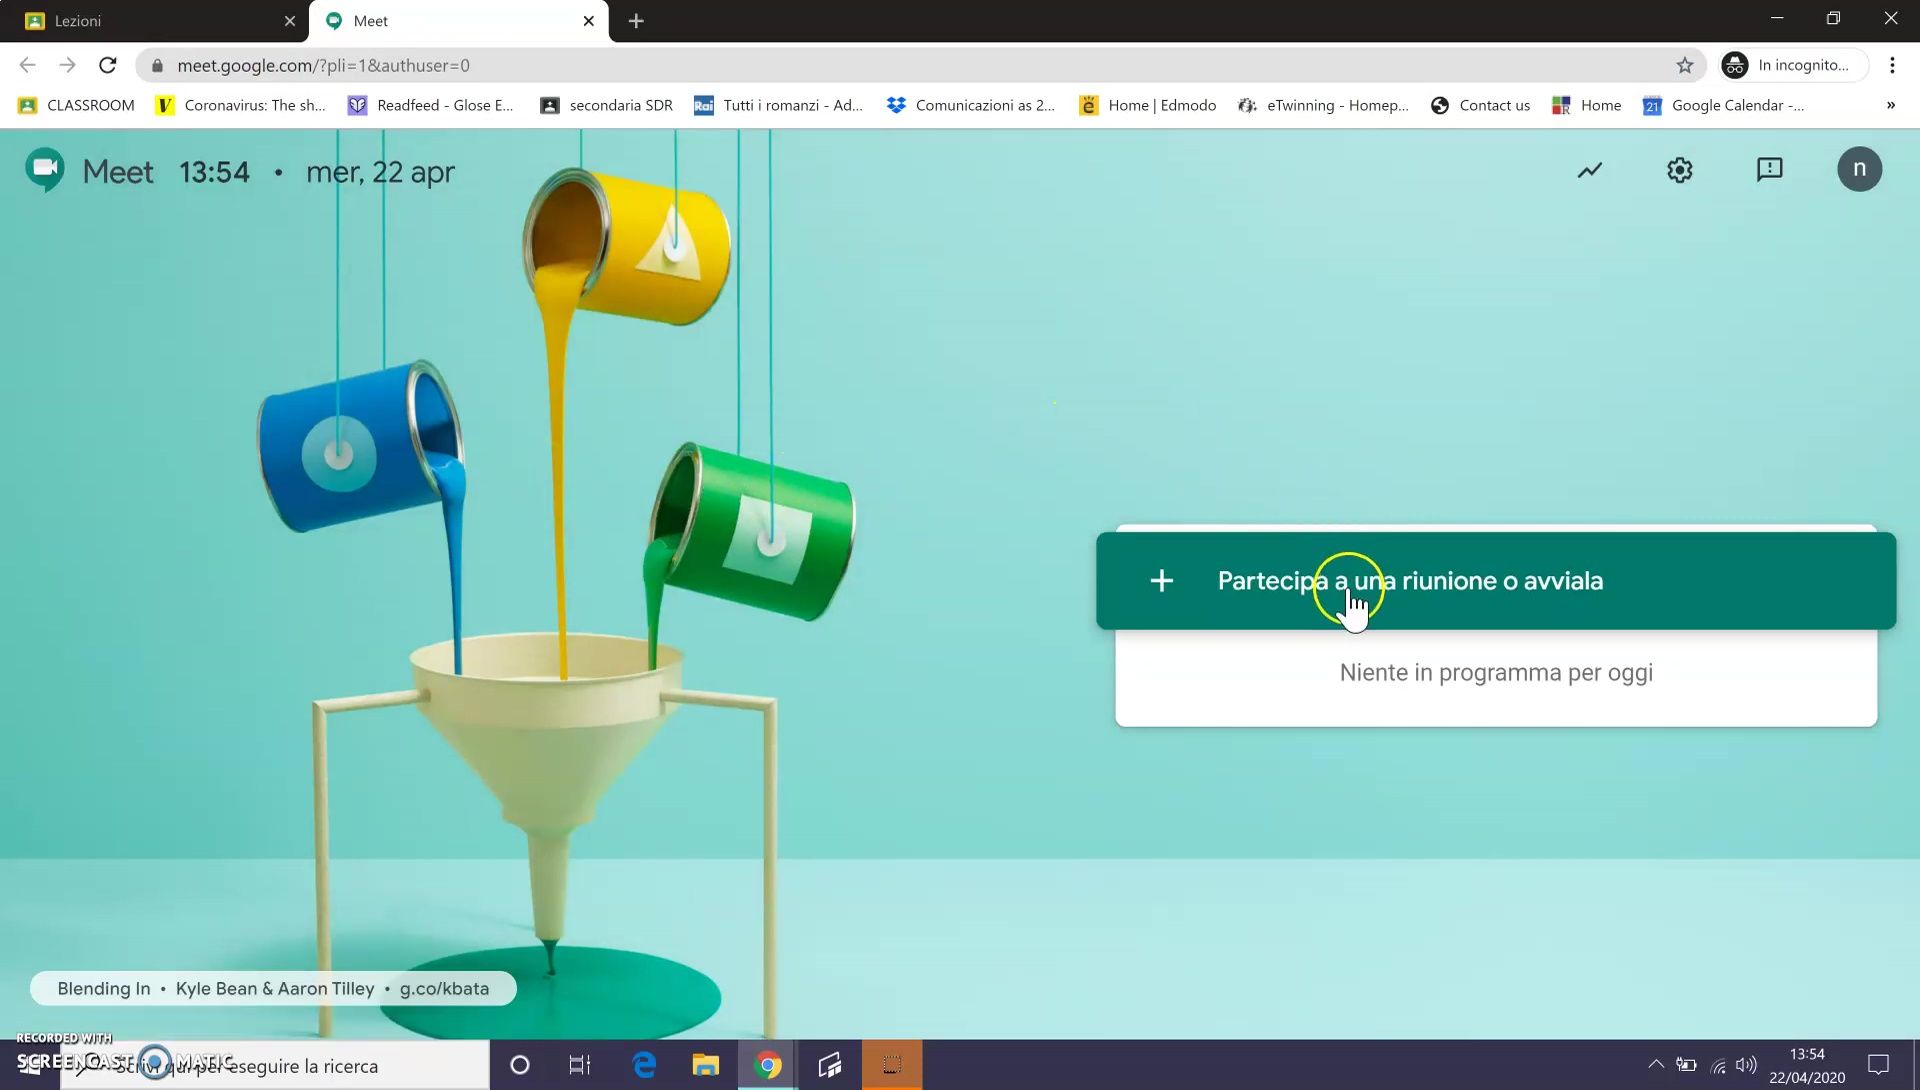Viewport: 1920px width, 1090px height.
Task: Open Meet settings gear icon
Action: click(x=1680, y=170)
